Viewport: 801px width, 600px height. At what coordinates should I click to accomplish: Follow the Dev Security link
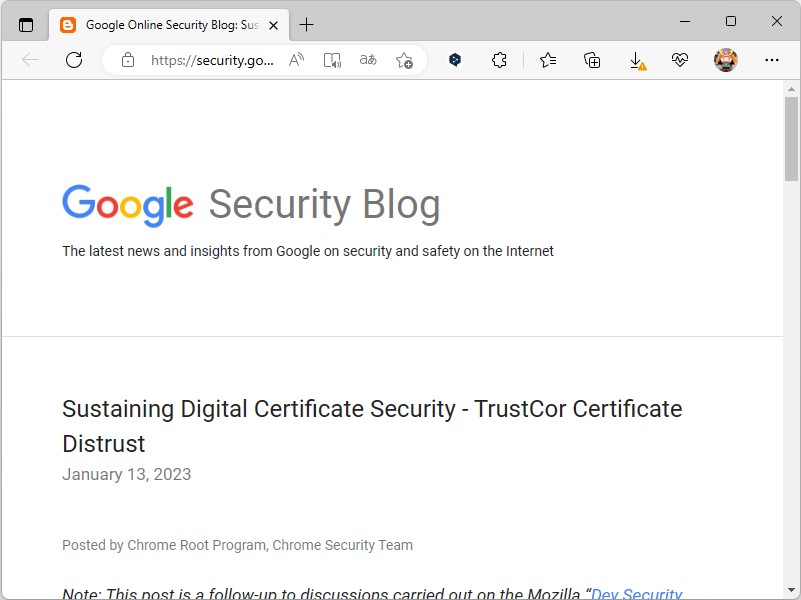[636, 593]
